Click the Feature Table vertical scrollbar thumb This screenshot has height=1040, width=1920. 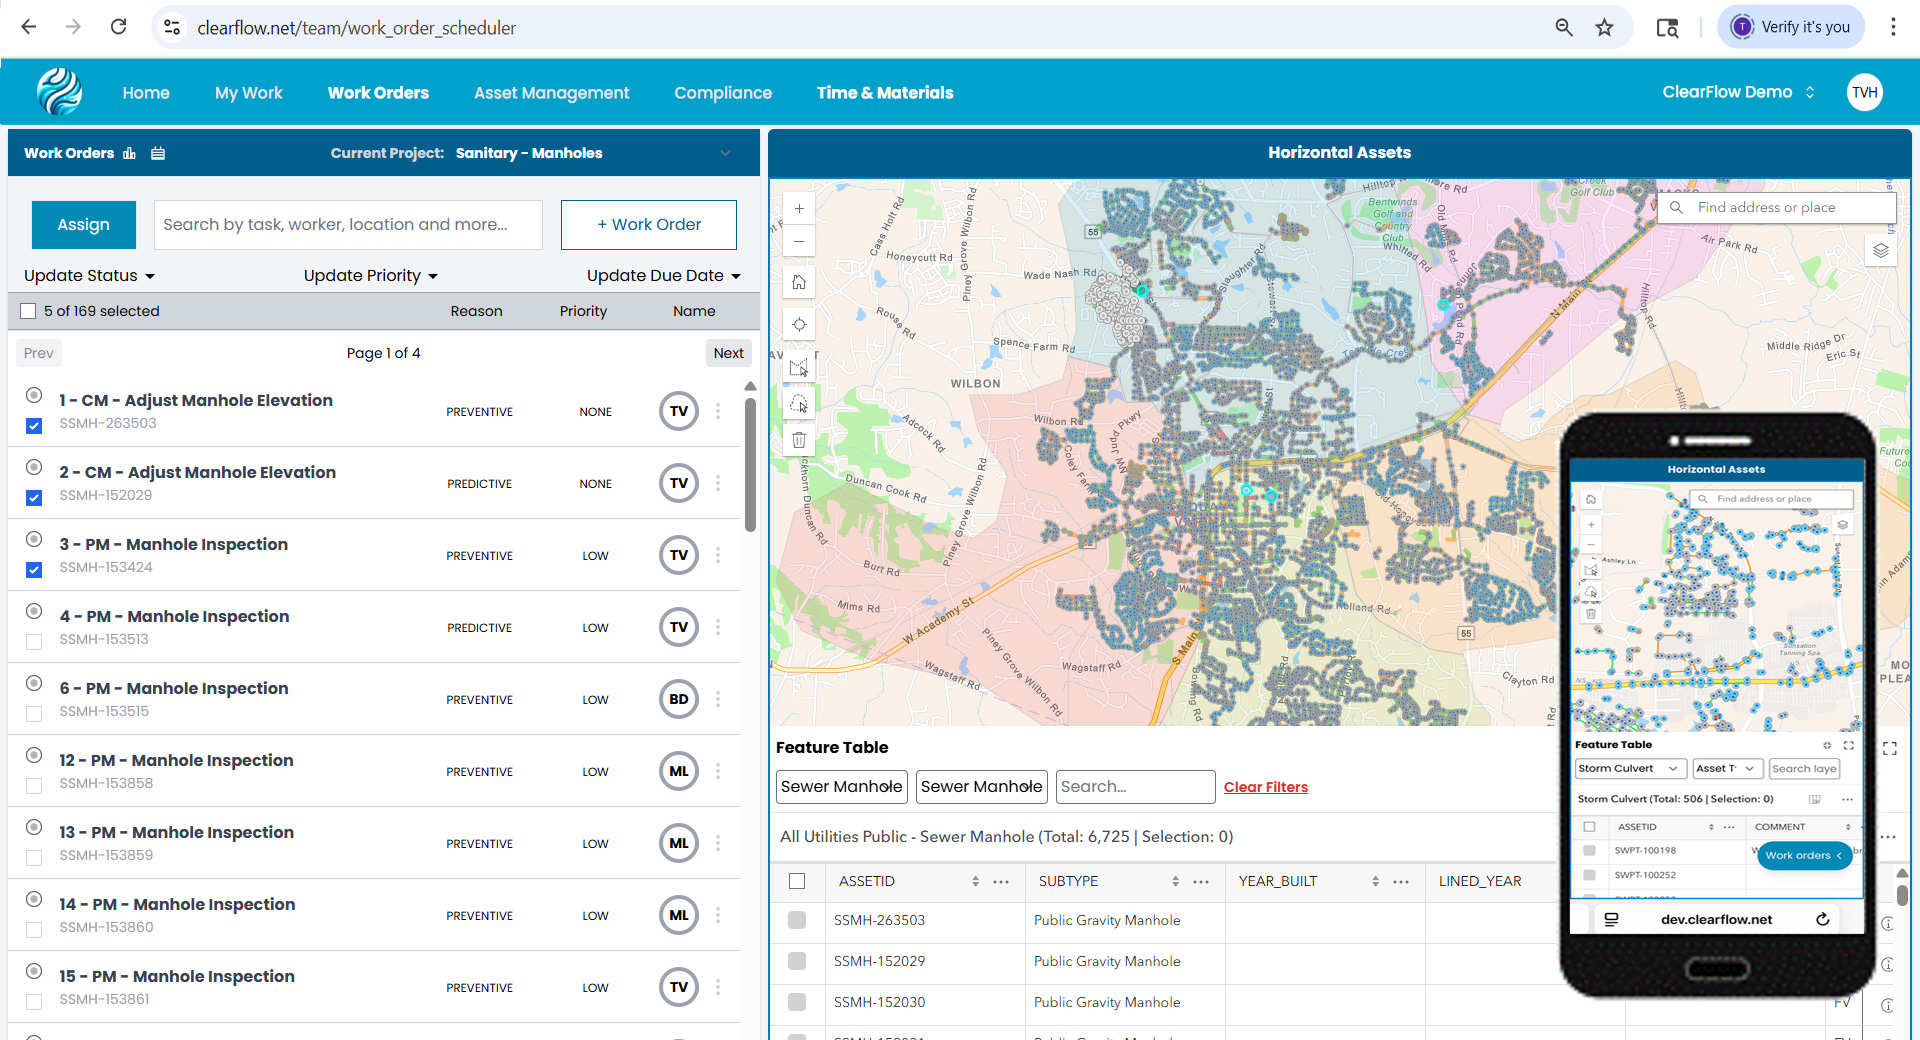point(1902,895)
